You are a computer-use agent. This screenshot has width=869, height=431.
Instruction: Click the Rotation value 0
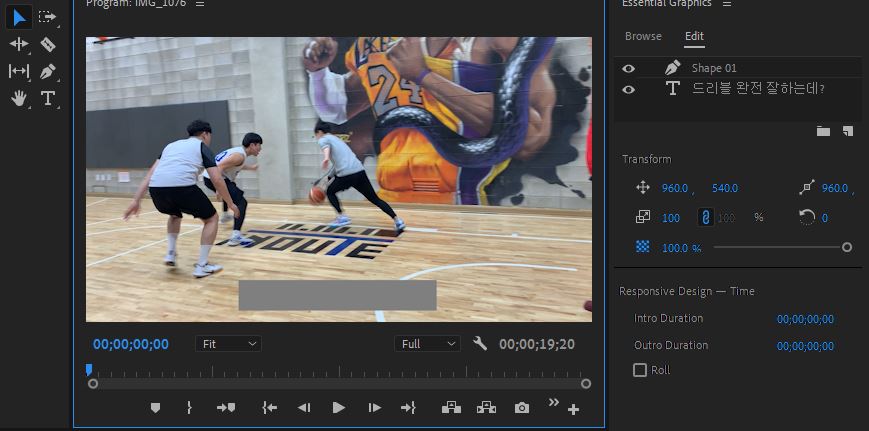(825, 218)
